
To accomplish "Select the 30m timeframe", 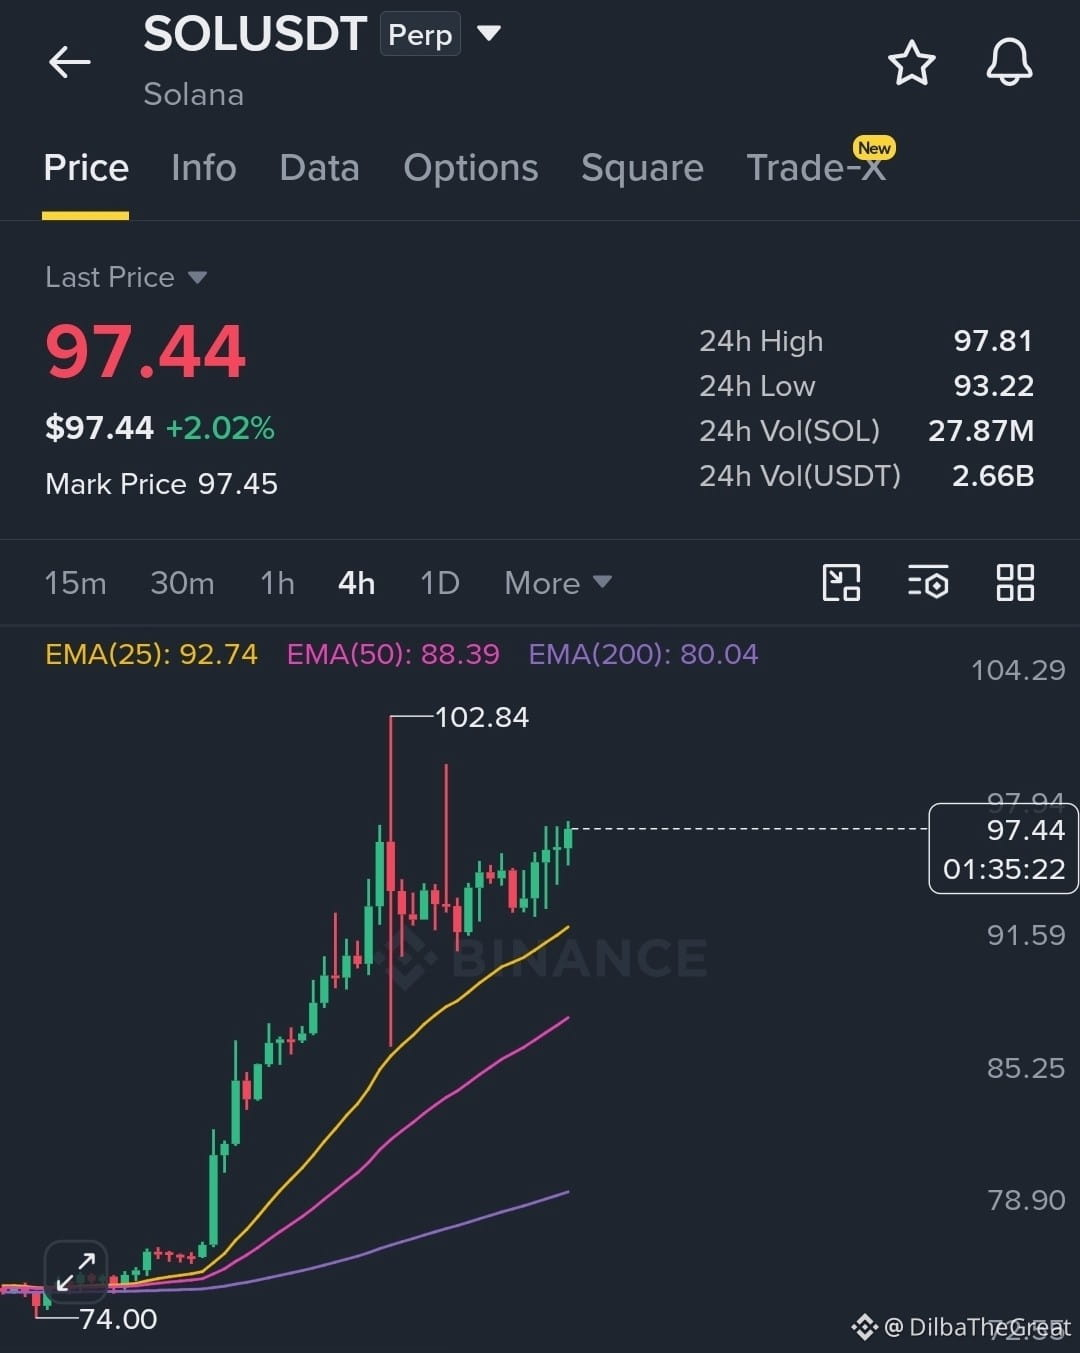I will pos(182,583).
